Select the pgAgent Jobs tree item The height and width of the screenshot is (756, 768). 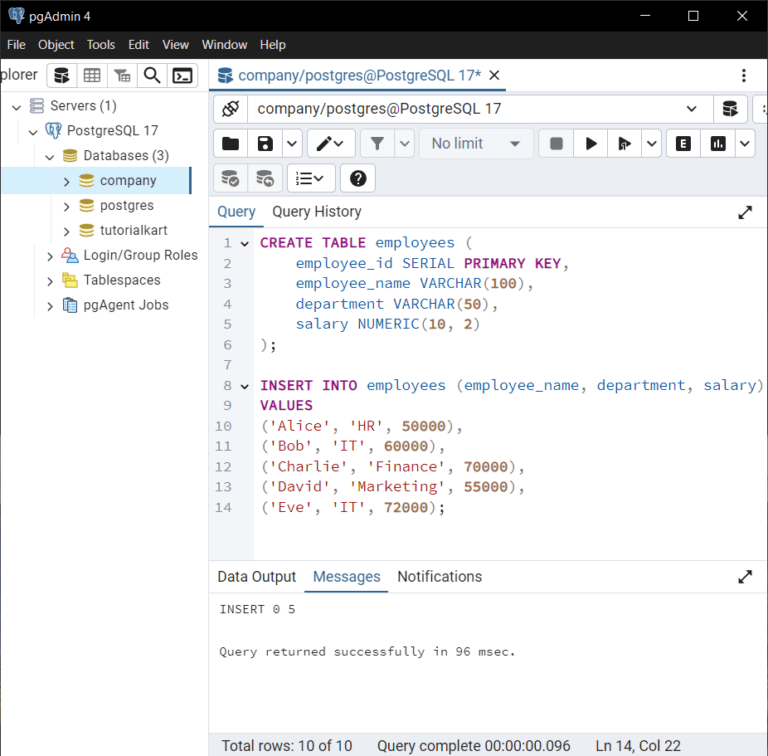click(x=125, y=305)
